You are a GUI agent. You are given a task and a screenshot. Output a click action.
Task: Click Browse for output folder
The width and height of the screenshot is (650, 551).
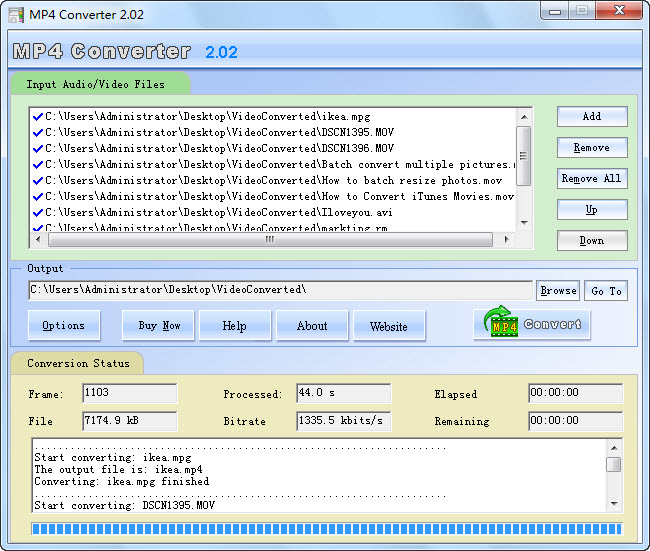[558, 291]
